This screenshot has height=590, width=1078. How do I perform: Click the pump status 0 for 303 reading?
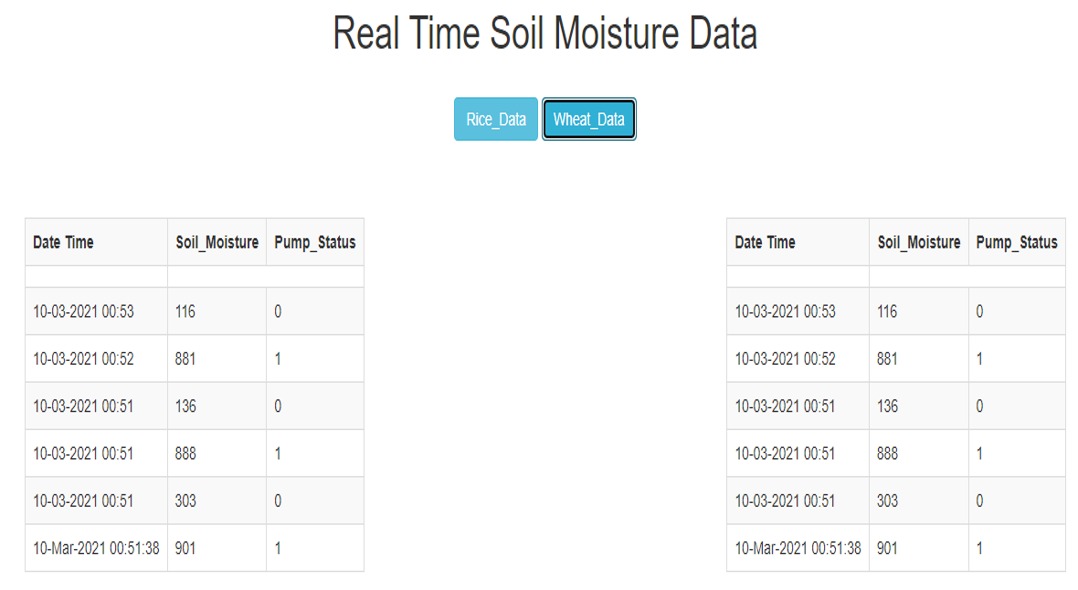tap(278, 500)
